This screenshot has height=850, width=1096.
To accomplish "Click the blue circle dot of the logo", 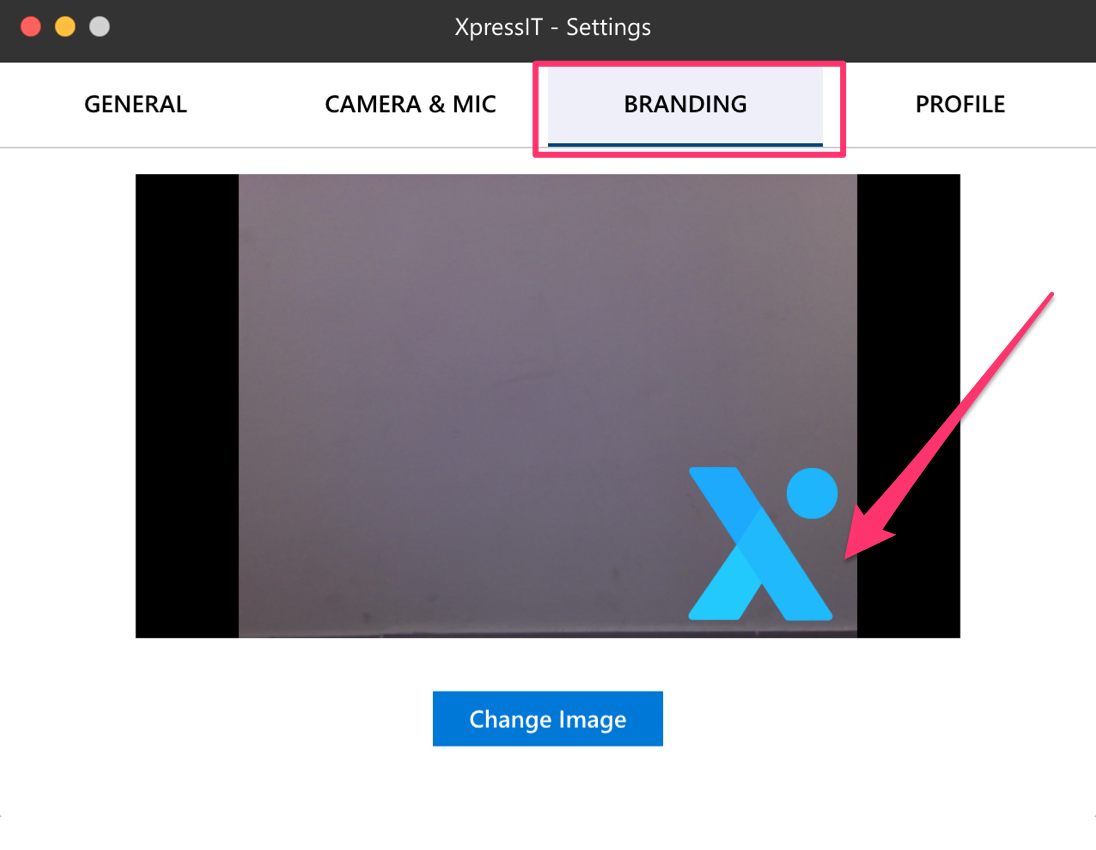I will pyautogui.click(x=812, y=494).
